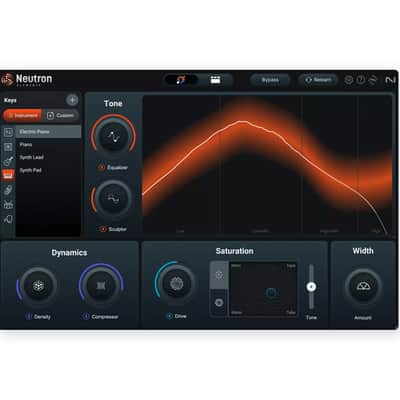Click the puck in the saturation XY pad
This screenshot has height=400, width=400.
tap(271, 293)
